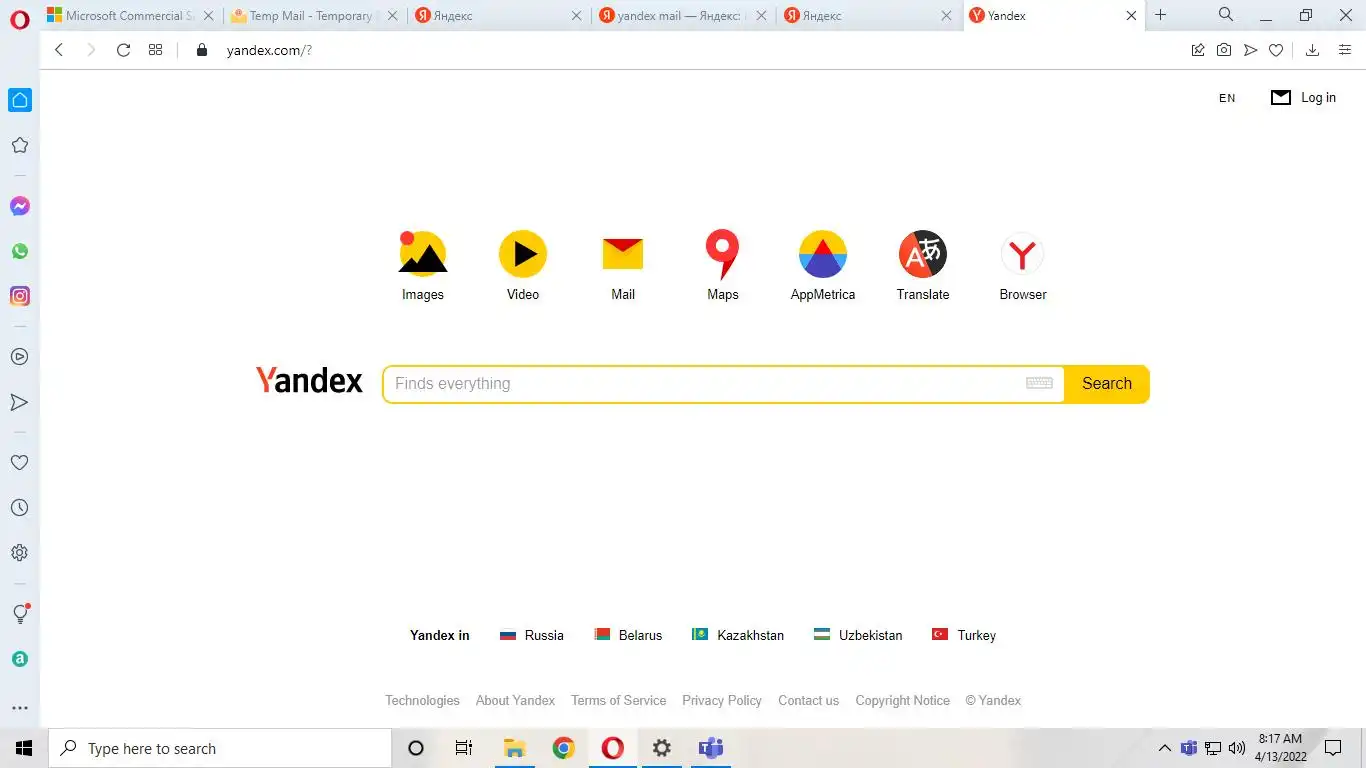Open Easy Setup menu icon

(1345, 50)
